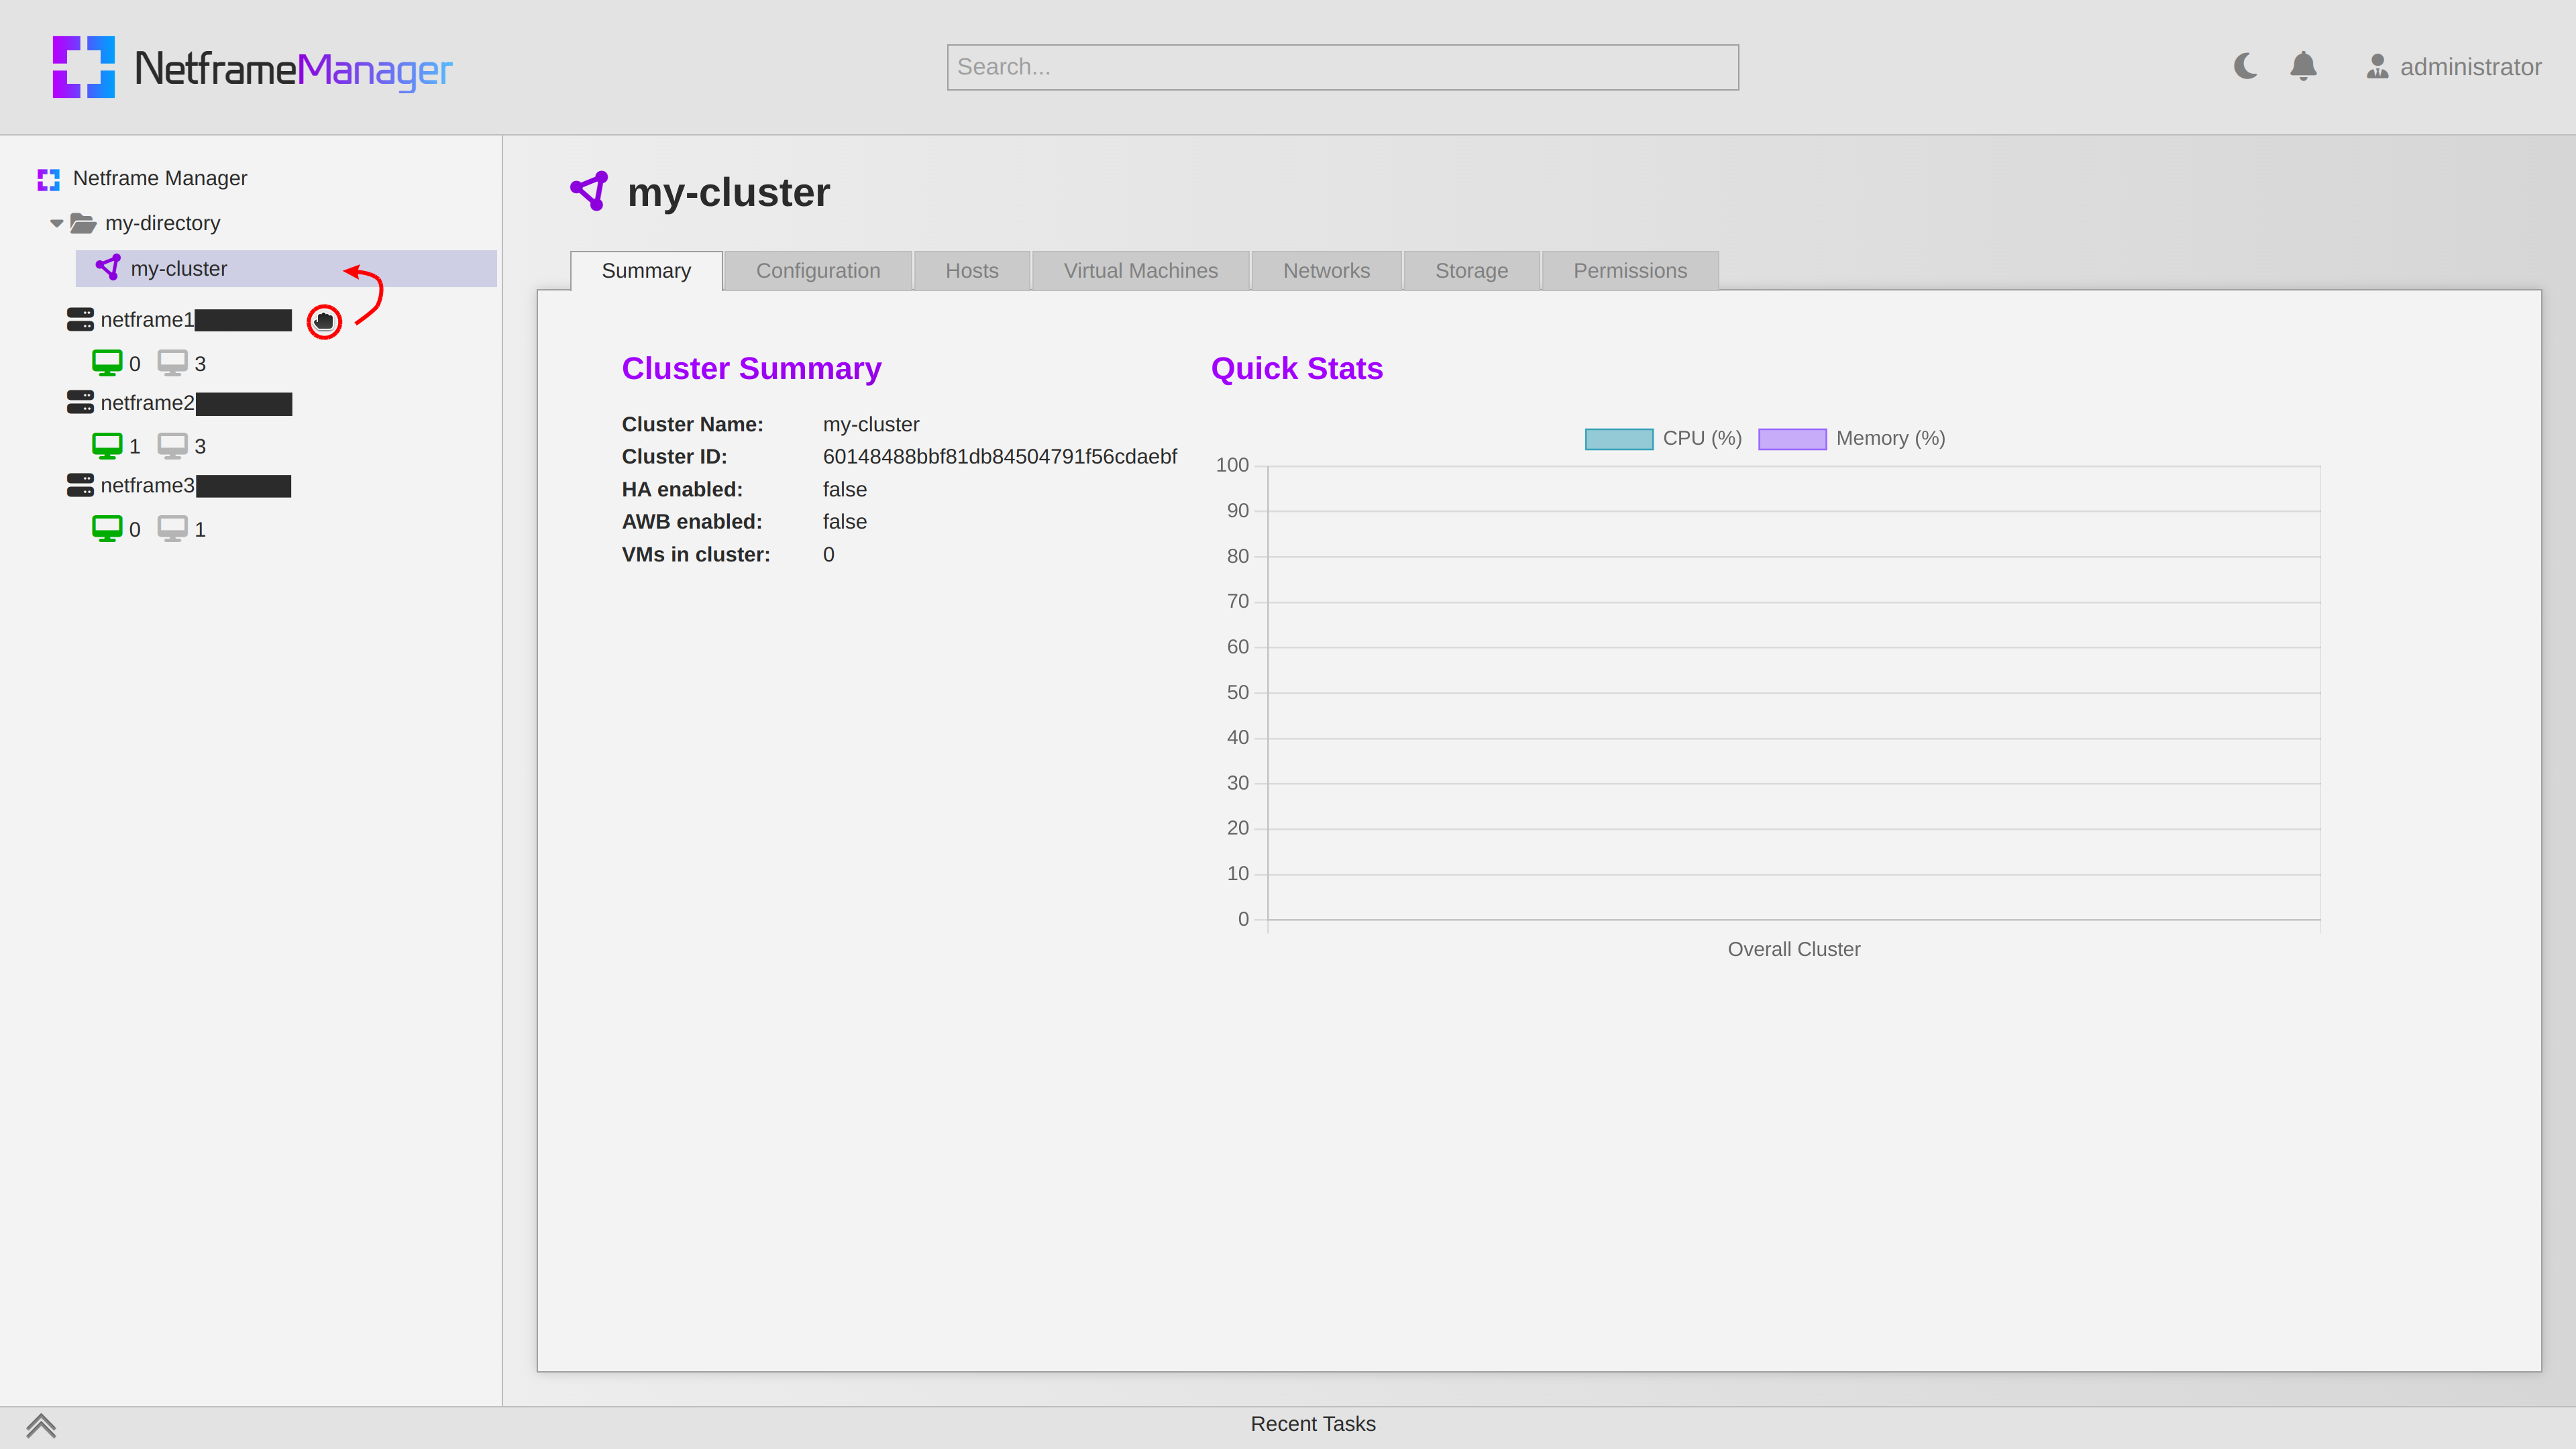Click gray stopped VMs icon under netframe2
The height and width of the screenshot is (1449, 2576).
tap(172, 446)
